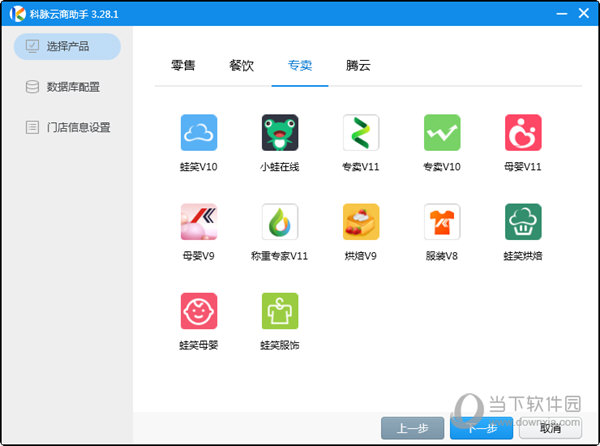Select the 服装V8 orange shirt icon
600x446 pixels.
[x=442, y=221]
